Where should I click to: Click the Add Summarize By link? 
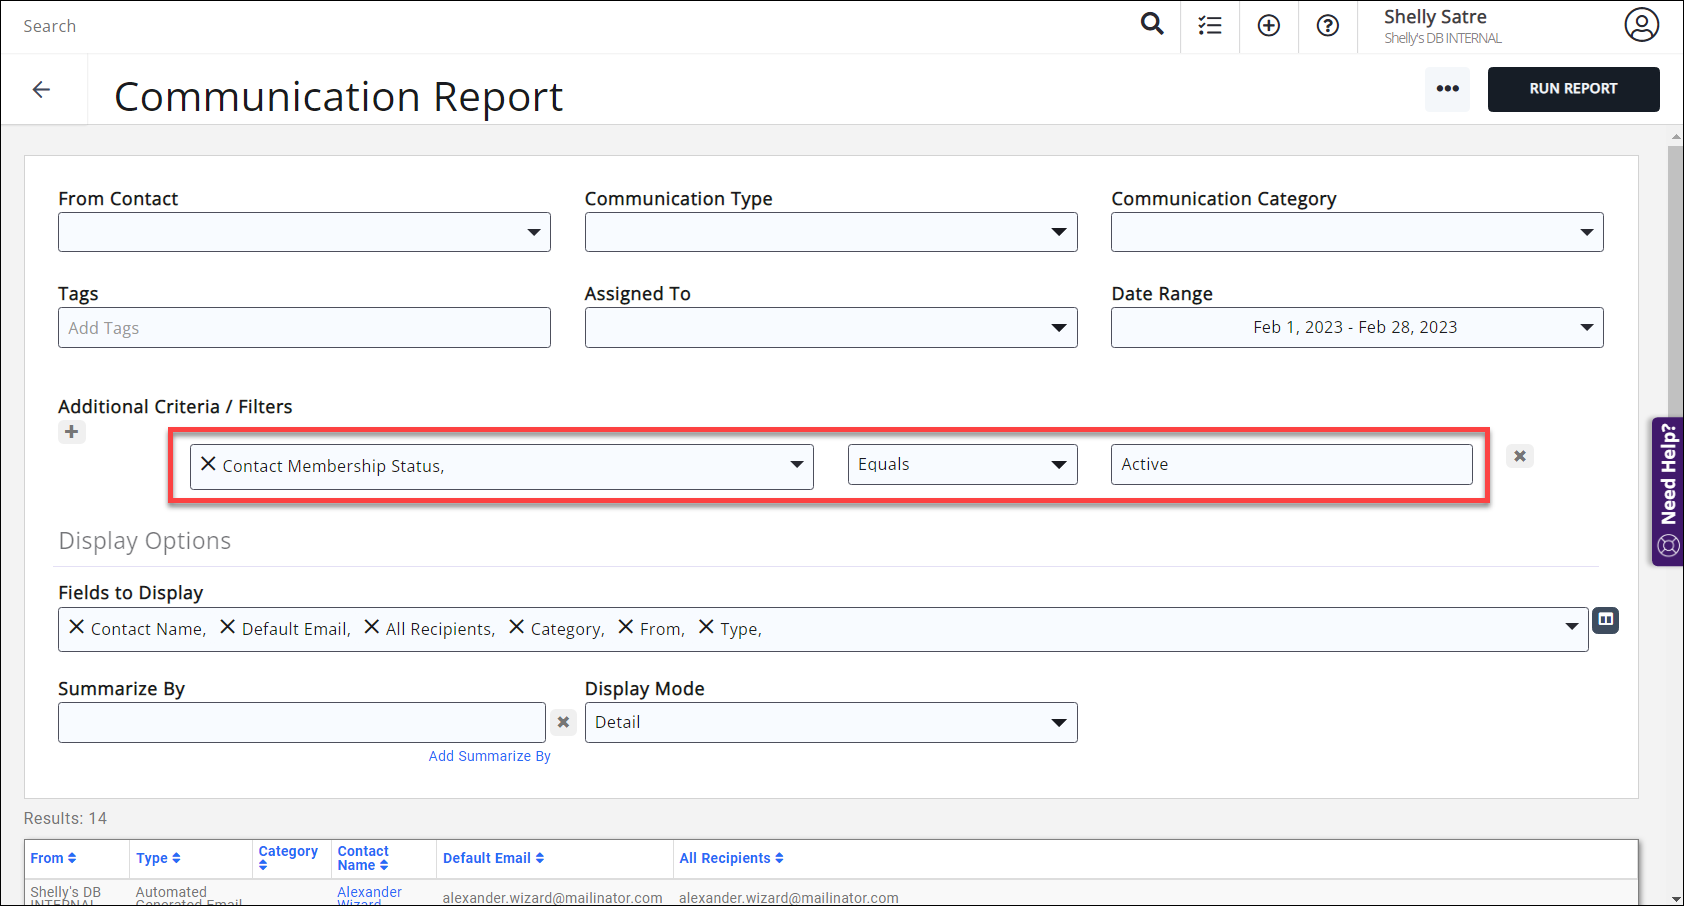click(x=489, y=756)
